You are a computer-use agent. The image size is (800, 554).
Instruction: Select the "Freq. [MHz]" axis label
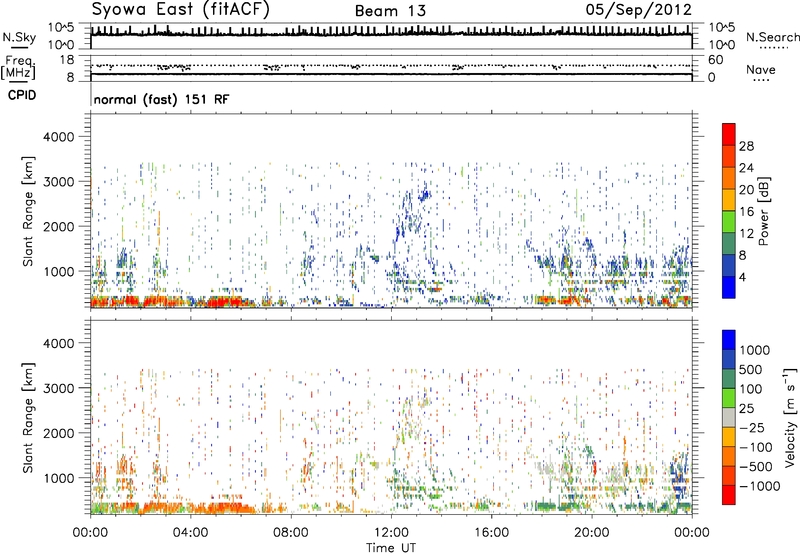point(18,68)
